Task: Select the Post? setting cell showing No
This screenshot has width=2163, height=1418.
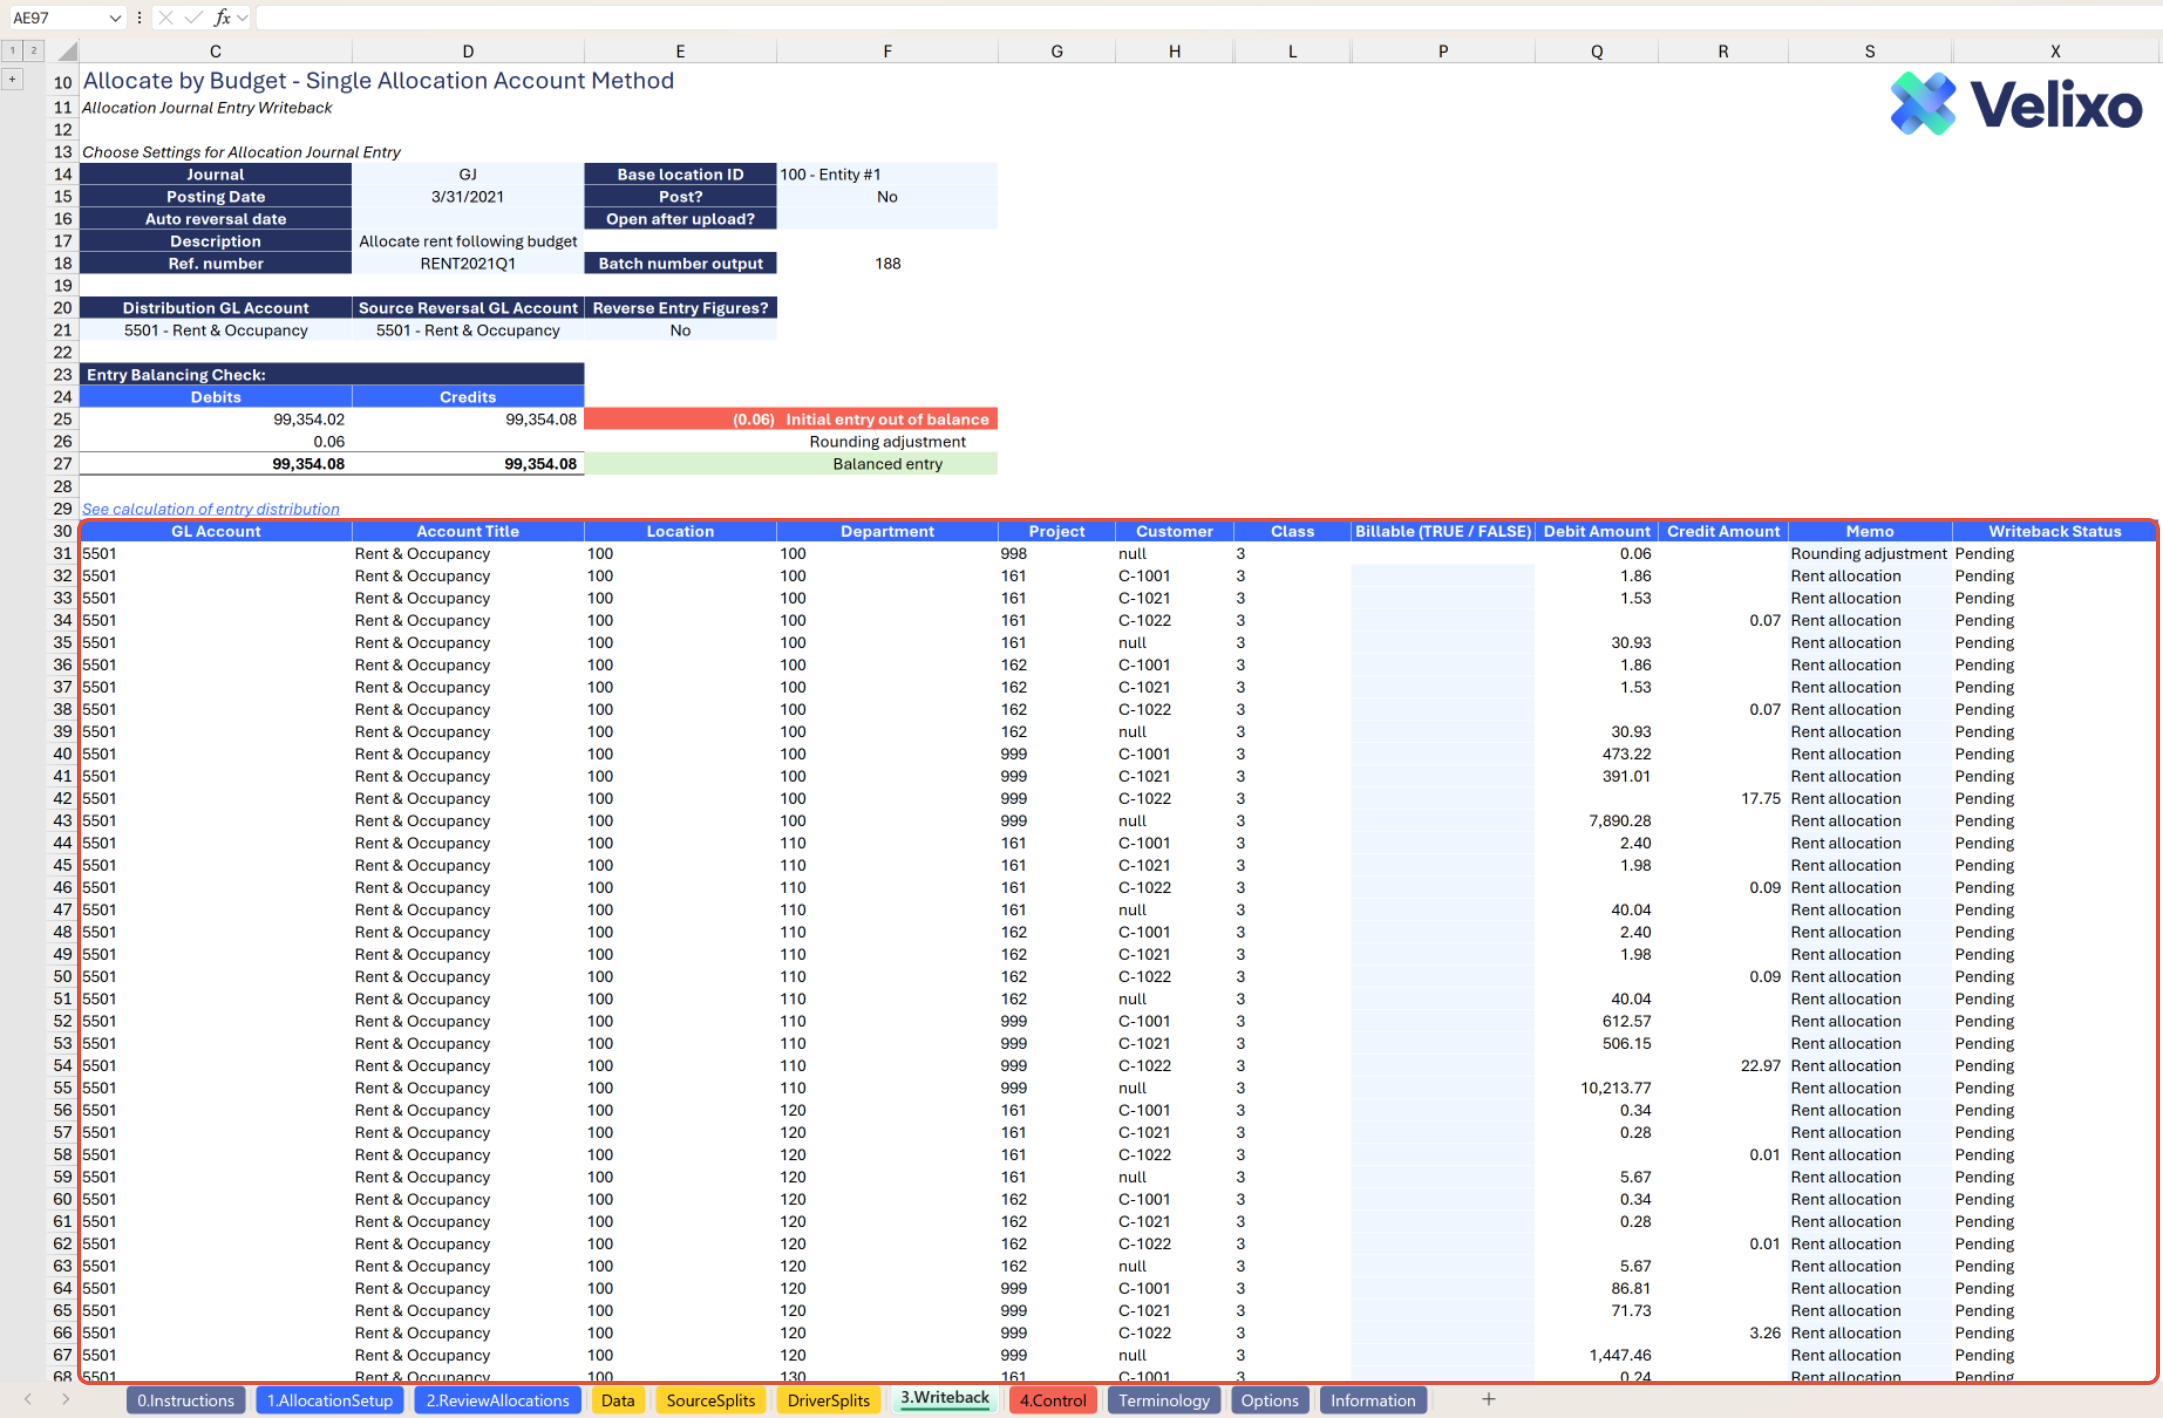Action: click(x=886, y=197)
